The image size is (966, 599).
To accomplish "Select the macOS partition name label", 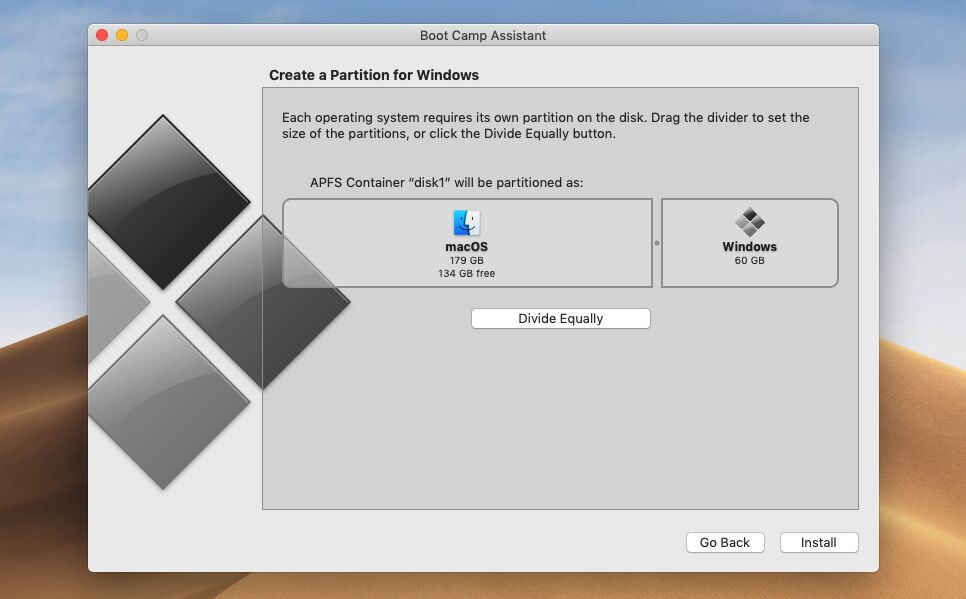I will click(x=466, y=246).
